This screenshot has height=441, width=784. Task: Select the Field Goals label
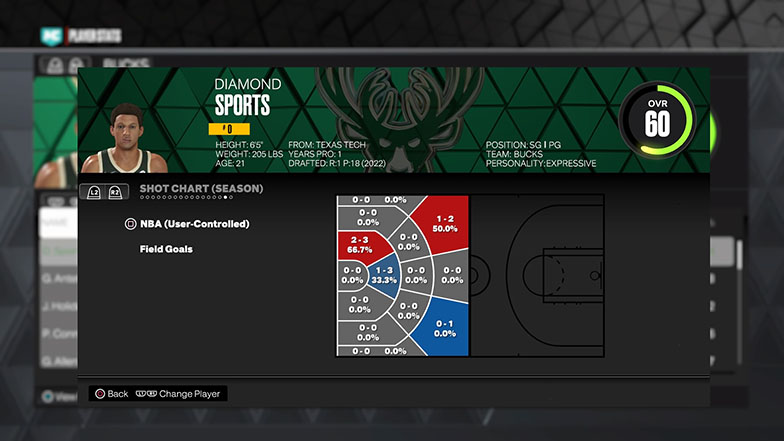pos(166,249)
